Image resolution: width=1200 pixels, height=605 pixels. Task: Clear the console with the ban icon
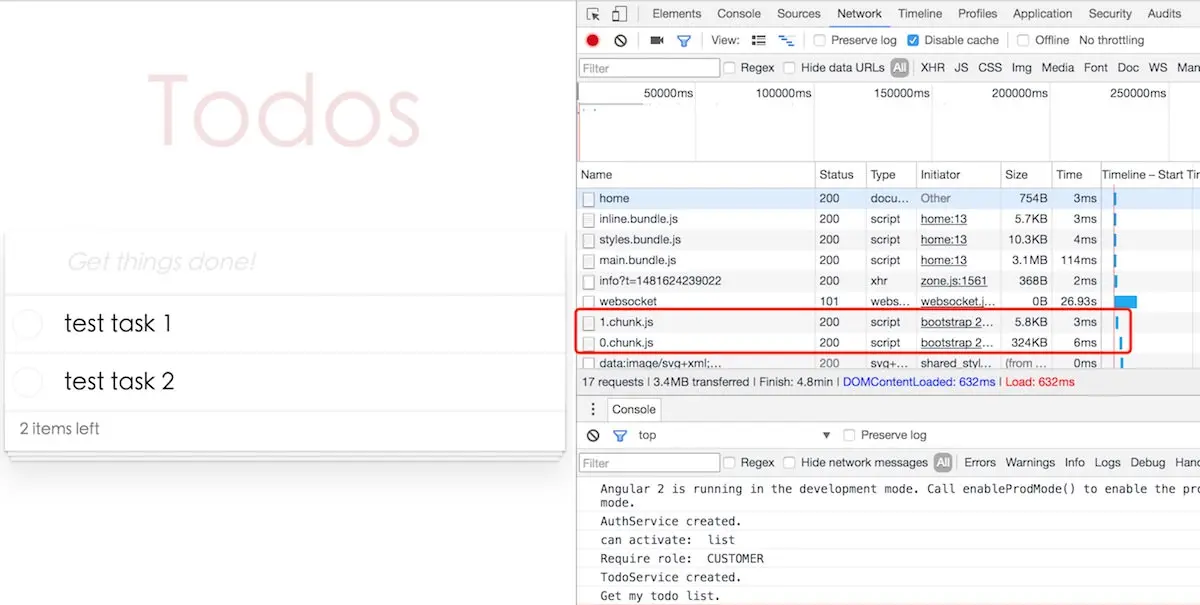click(x=593, y=435)
